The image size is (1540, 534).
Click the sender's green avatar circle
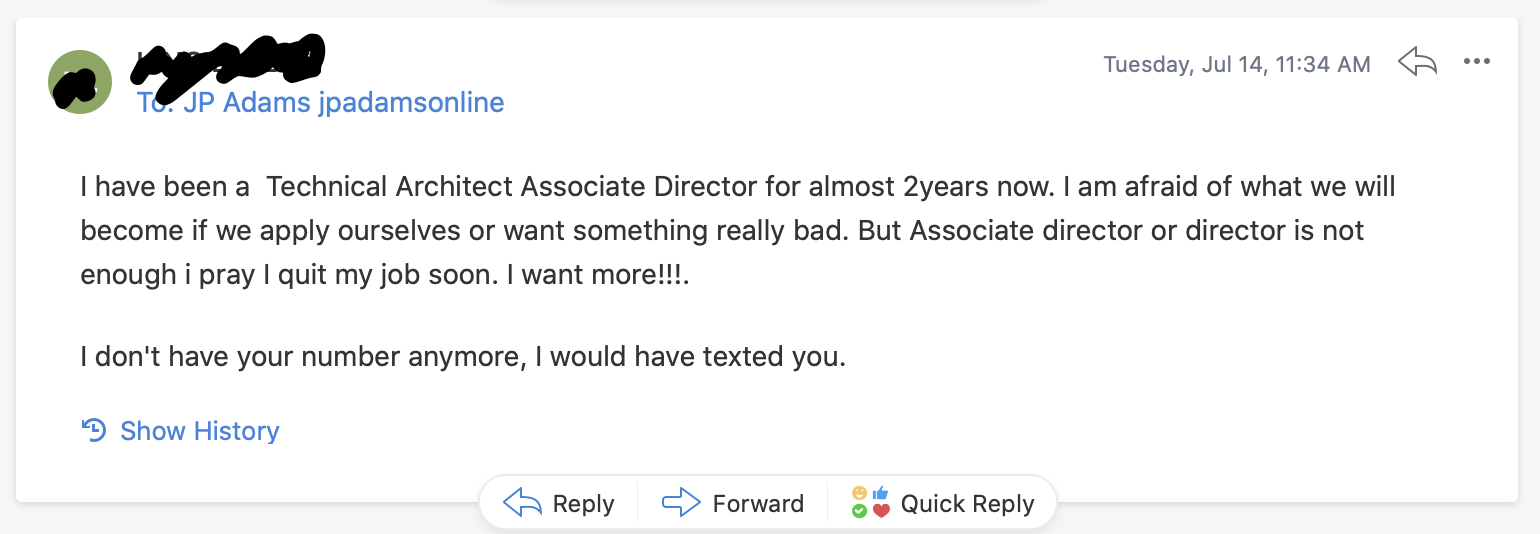[x=80, y=82]
